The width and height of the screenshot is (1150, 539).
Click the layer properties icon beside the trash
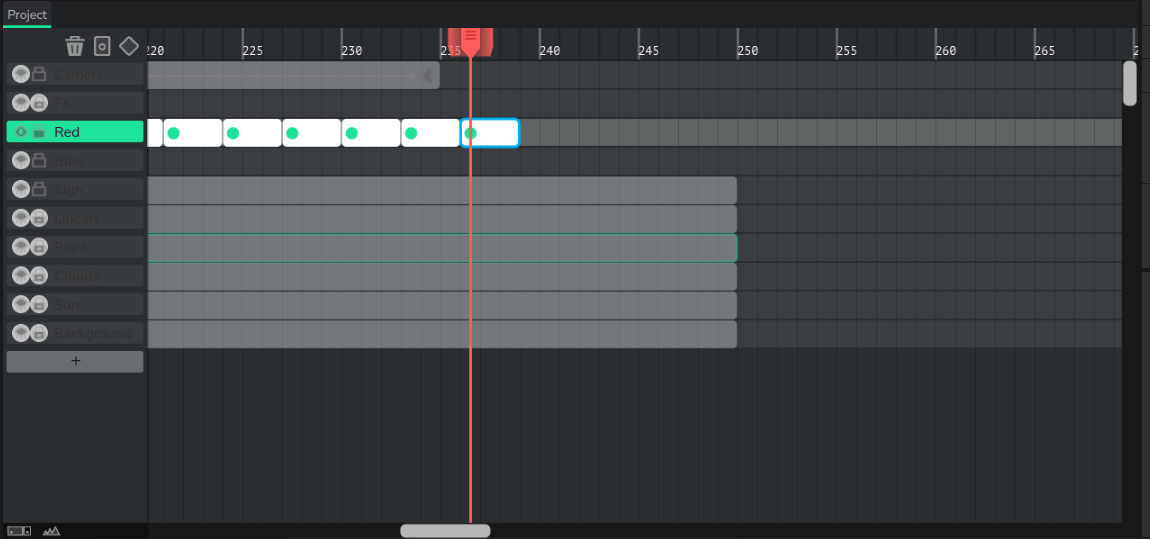point(102,46)
